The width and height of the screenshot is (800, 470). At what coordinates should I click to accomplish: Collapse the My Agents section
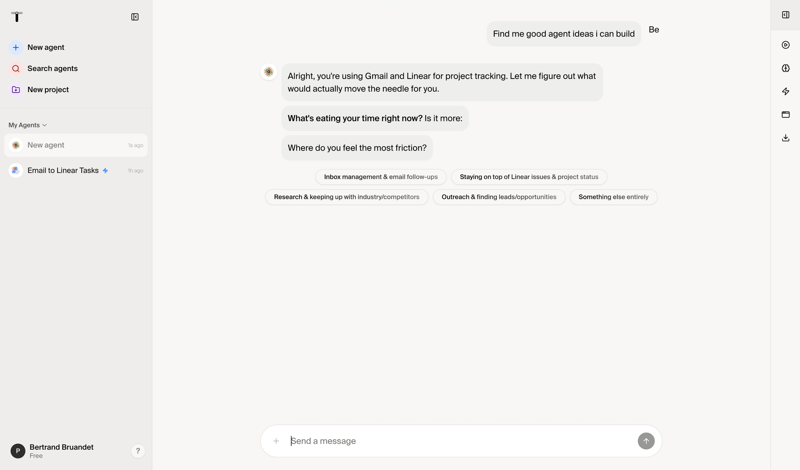(x=28, y=125)
